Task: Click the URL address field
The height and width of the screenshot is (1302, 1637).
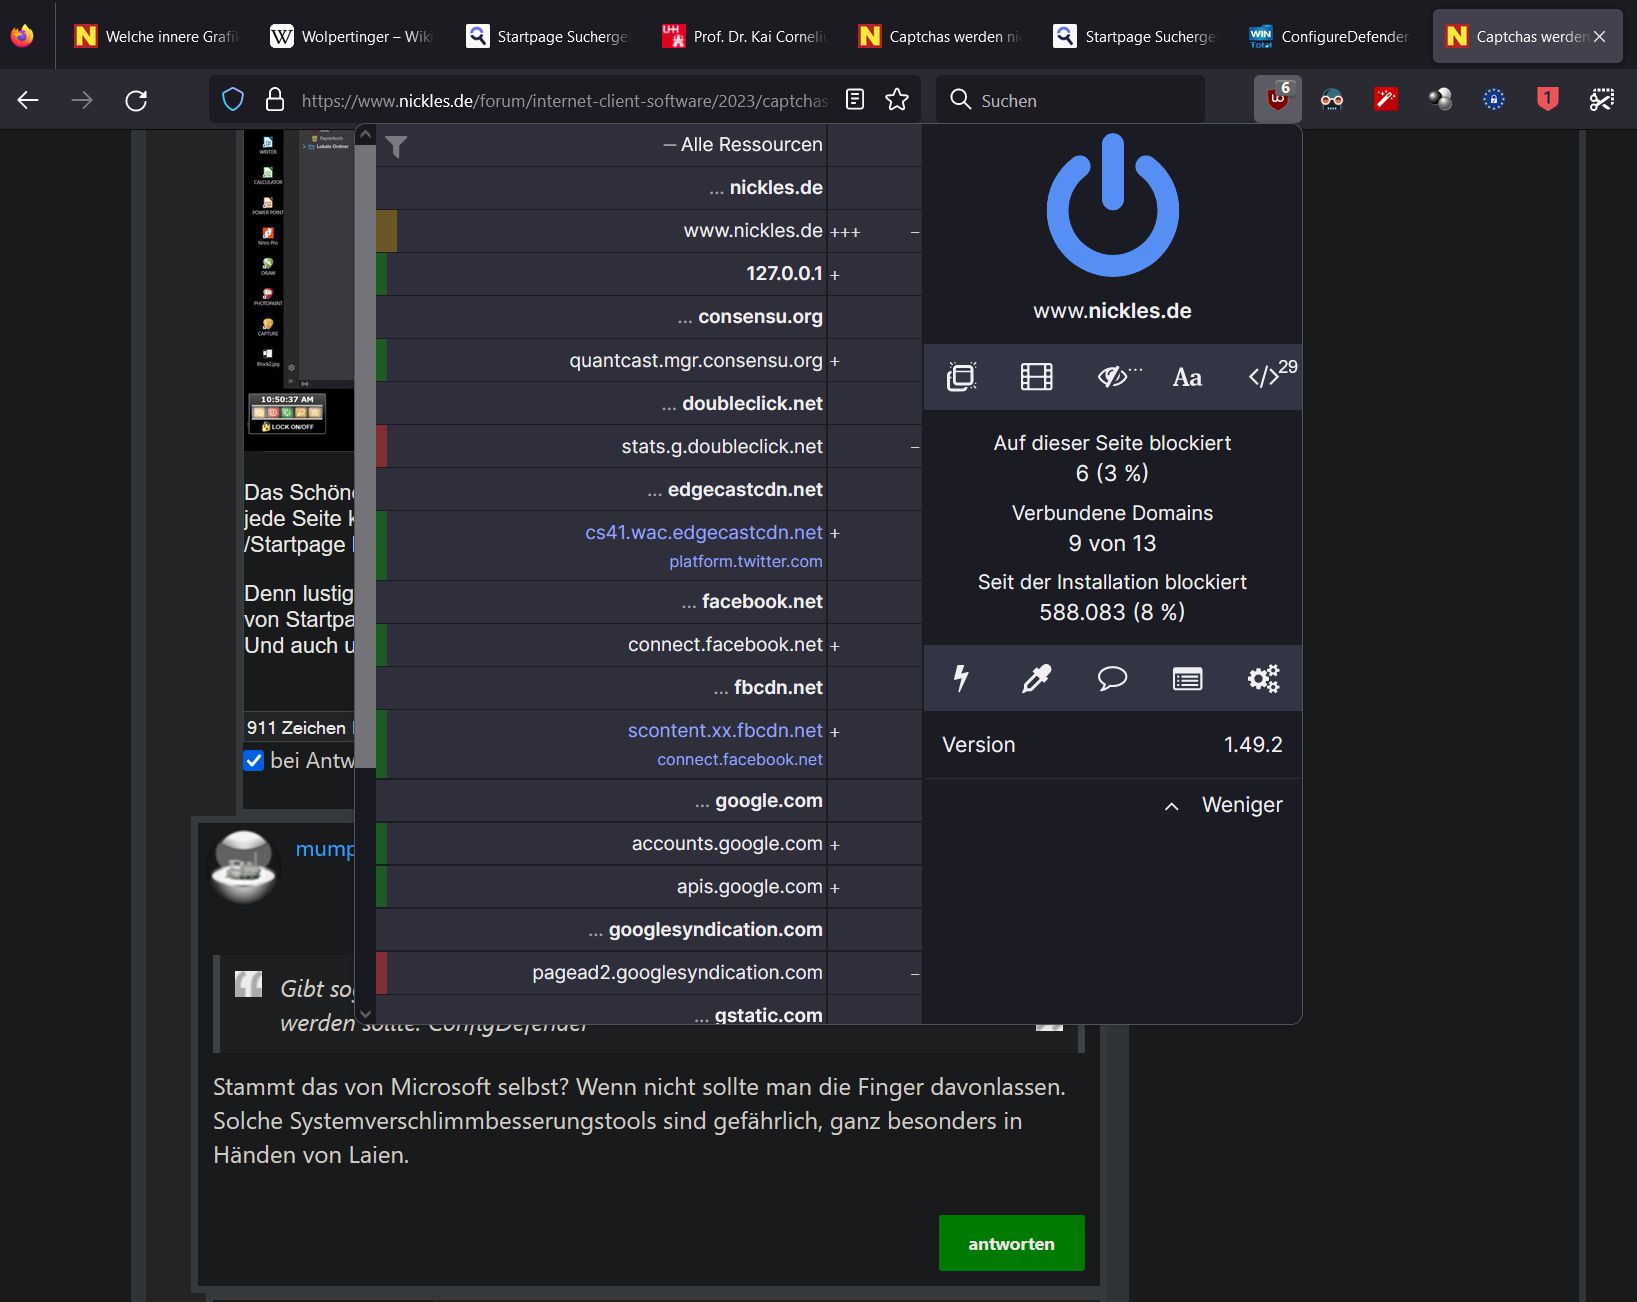Action: click(564, 100)
